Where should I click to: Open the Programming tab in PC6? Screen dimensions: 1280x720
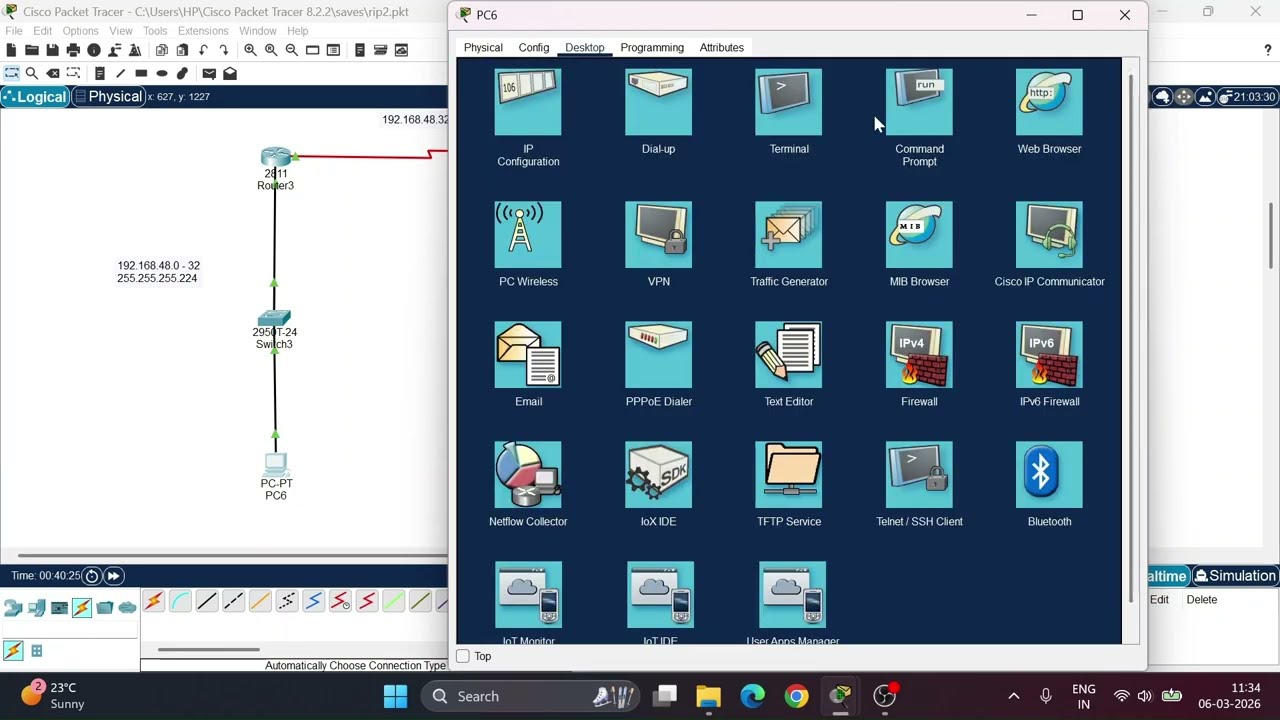[x=652, y=47]
